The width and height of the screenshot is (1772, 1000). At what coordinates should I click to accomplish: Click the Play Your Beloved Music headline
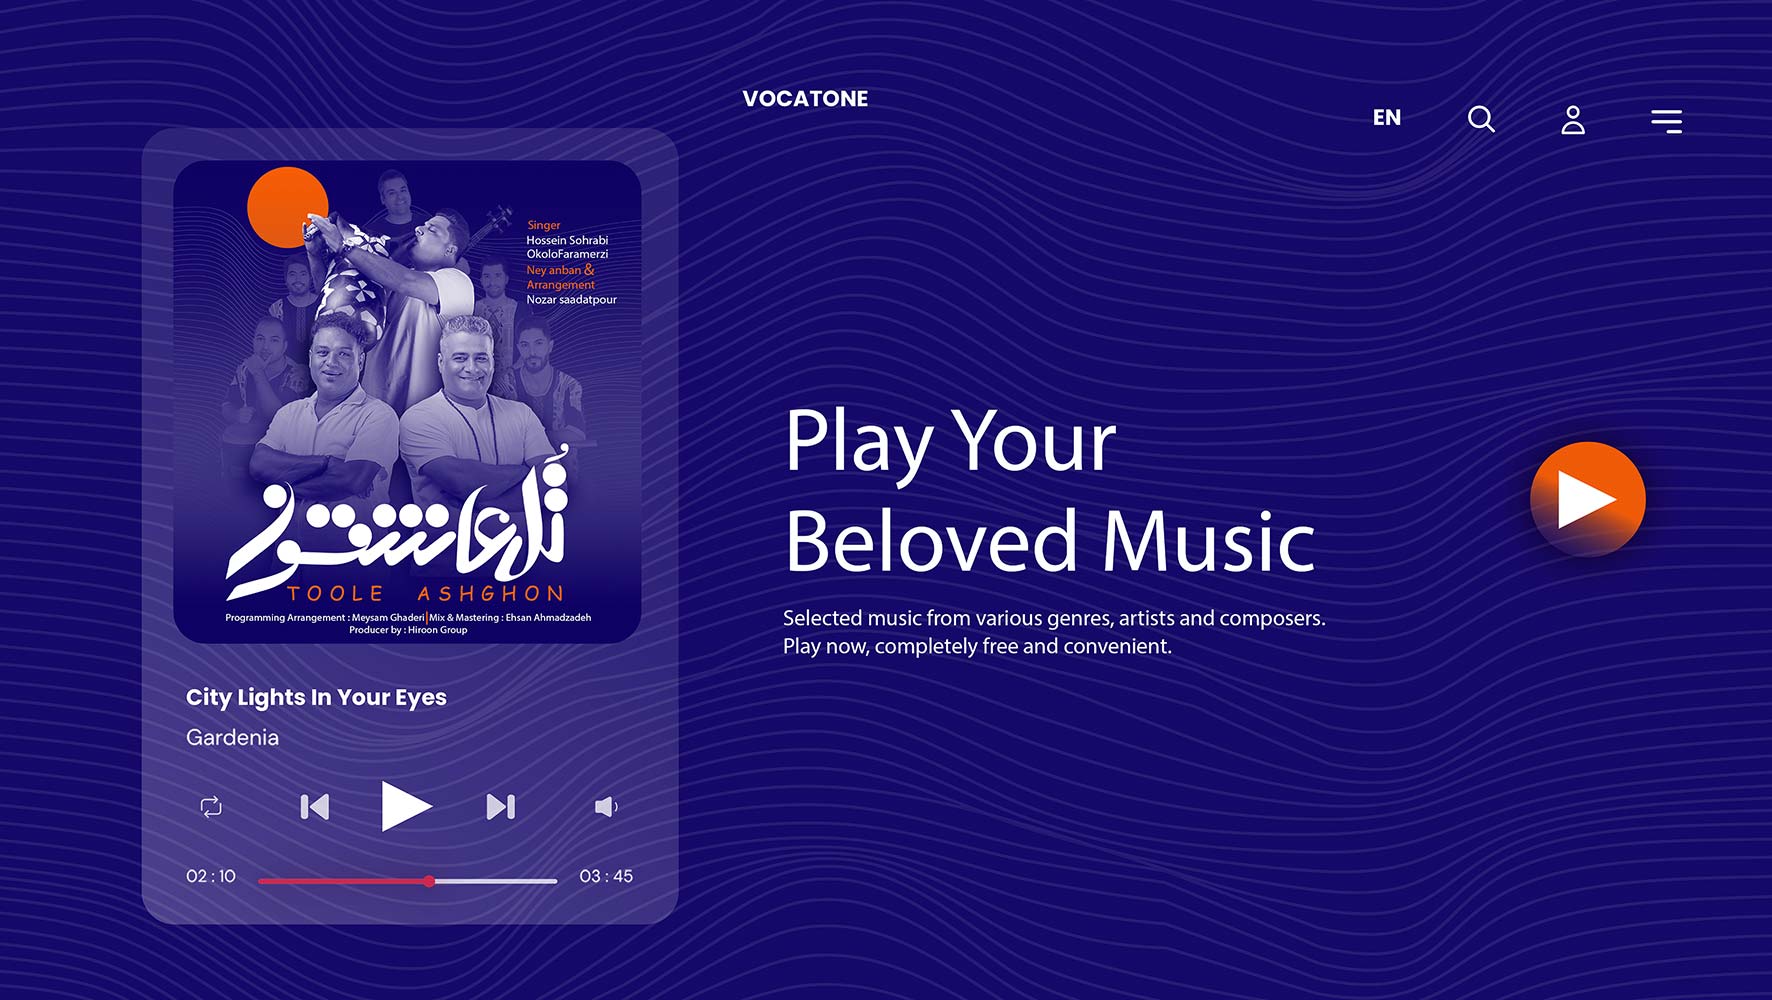tap(1049, 490)
